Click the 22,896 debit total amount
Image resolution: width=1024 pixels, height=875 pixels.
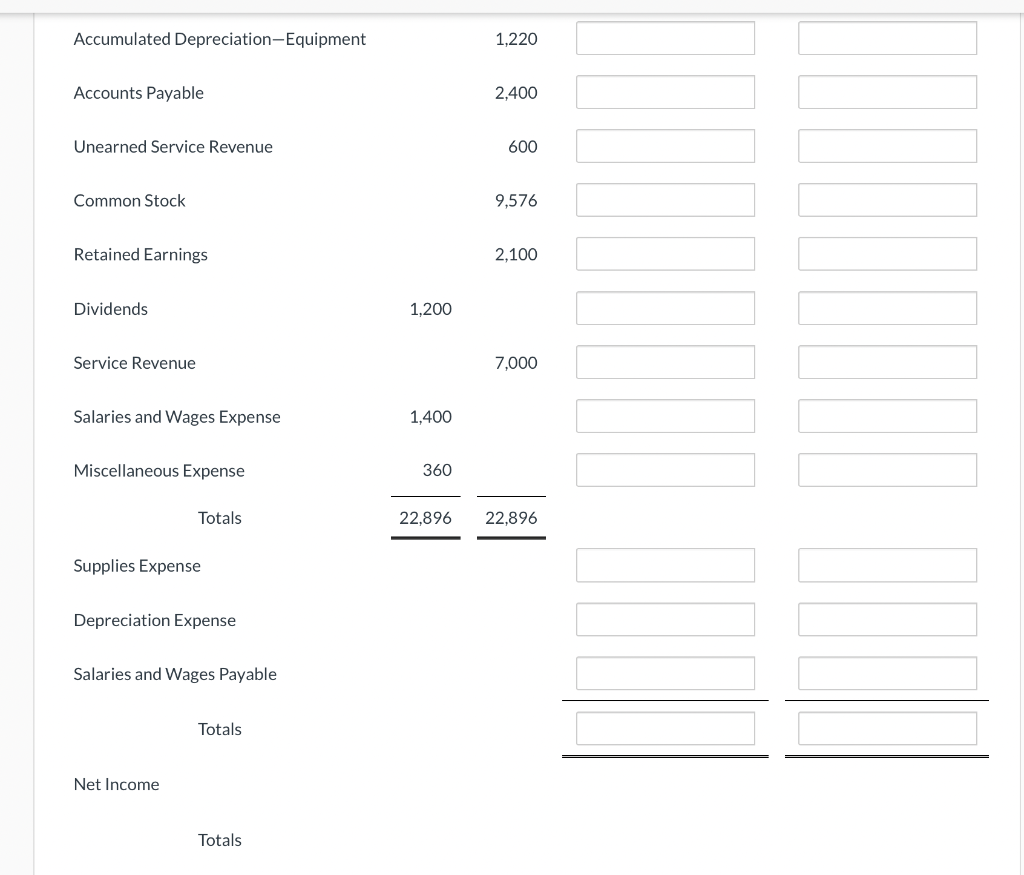point(425,517)
